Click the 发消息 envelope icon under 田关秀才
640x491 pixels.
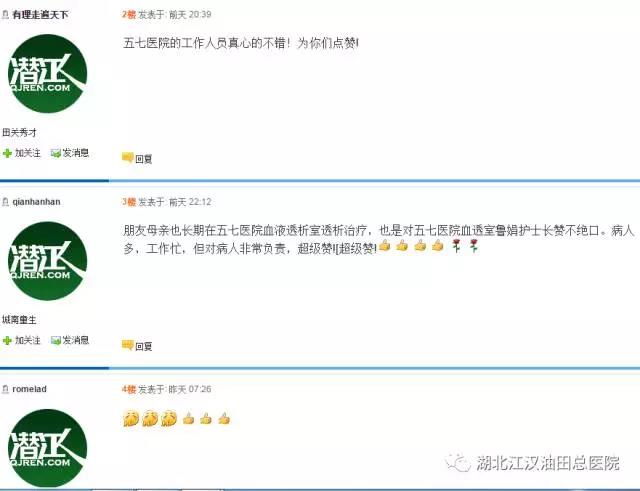(56, 153)
